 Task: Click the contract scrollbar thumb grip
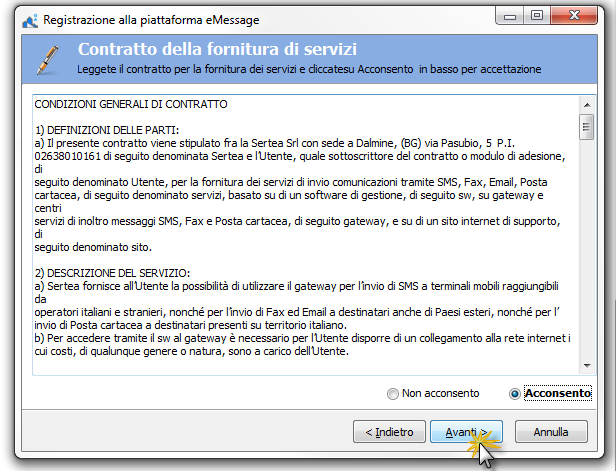(x=587, y=127)
